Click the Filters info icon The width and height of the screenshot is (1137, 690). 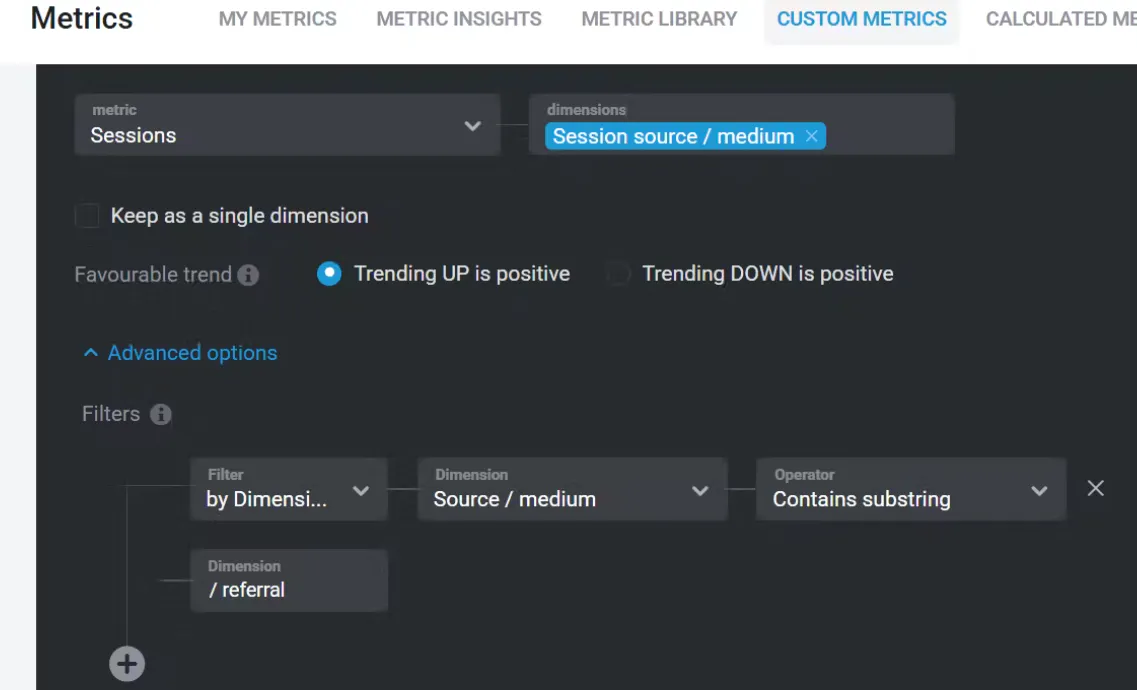[x=160, y=414]
